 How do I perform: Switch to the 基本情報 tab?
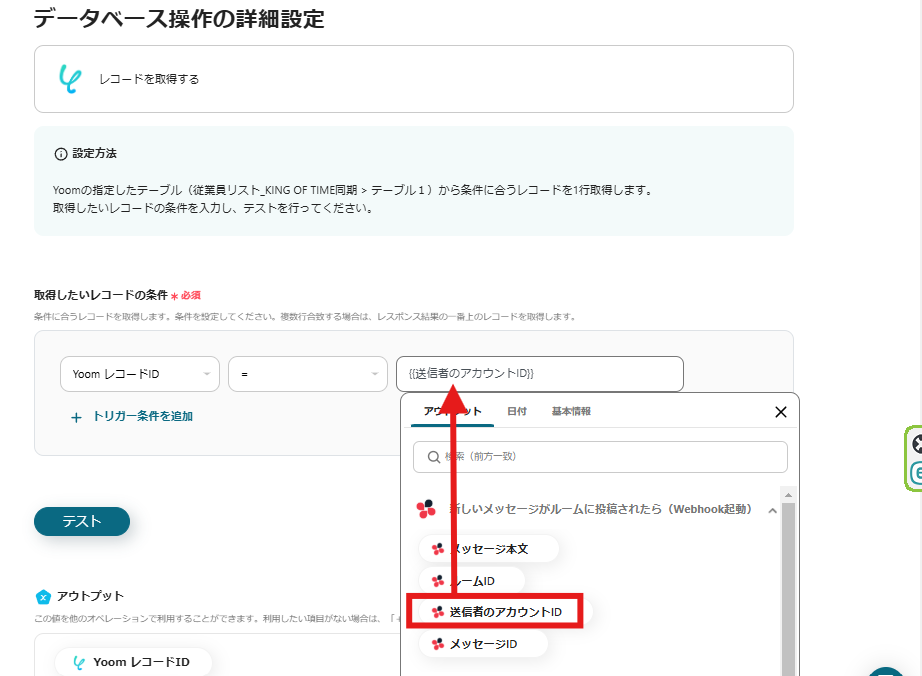point(571,411)
